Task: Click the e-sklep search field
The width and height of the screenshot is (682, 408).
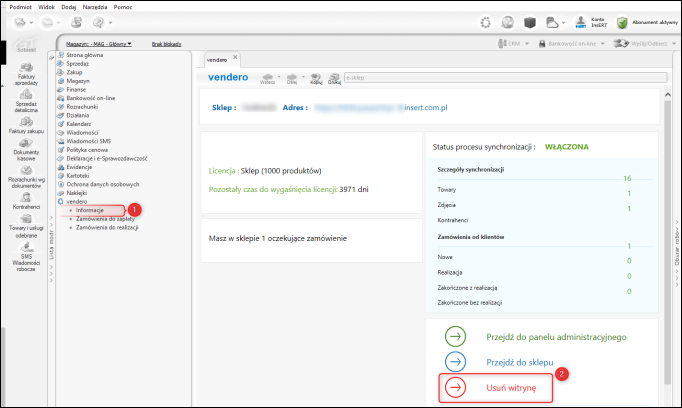Action: (x=505, y=78)
